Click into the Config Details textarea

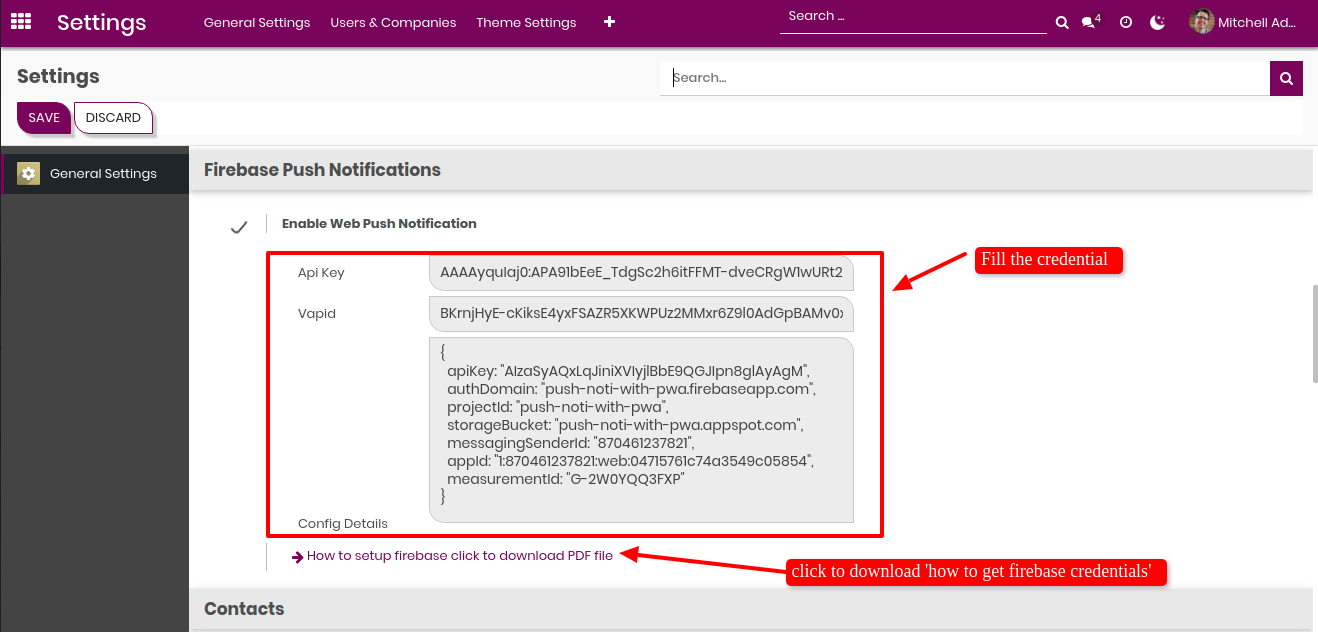pyautogui.click(x=641, y=430)
